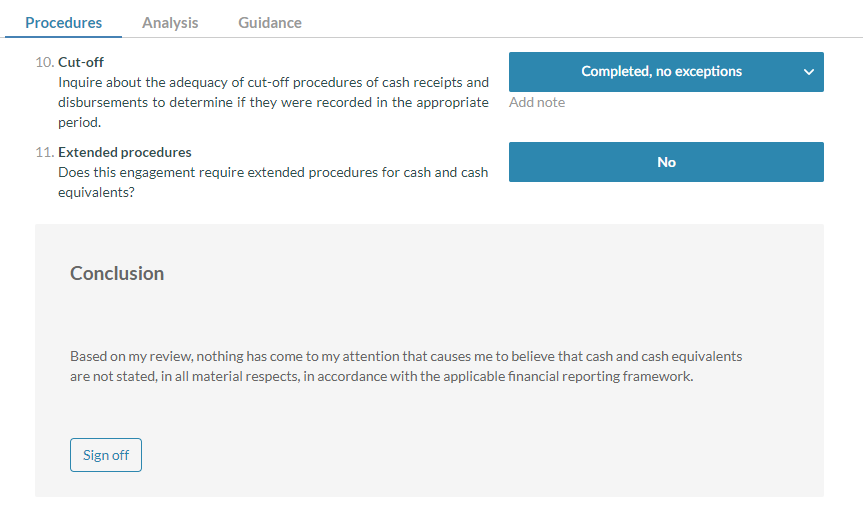Add a note under the Cut-off response

[x=537, y=102]
